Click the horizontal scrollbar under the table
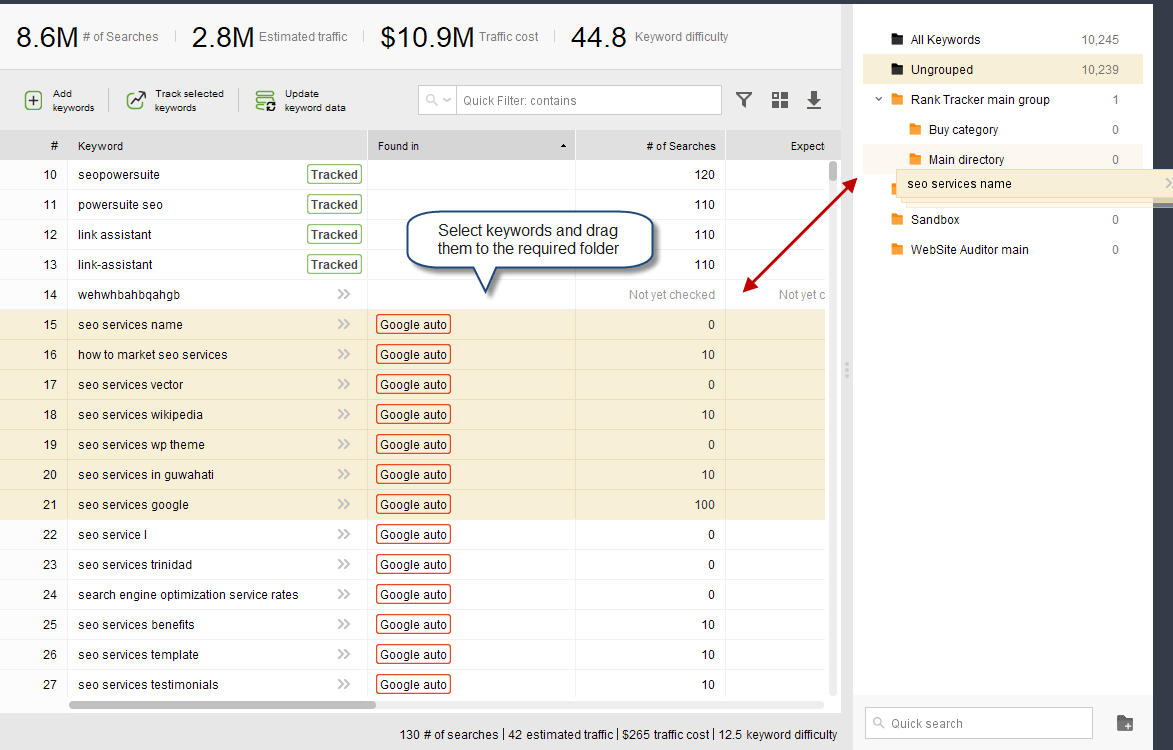The image size is (1173, 750). (222, 705)
